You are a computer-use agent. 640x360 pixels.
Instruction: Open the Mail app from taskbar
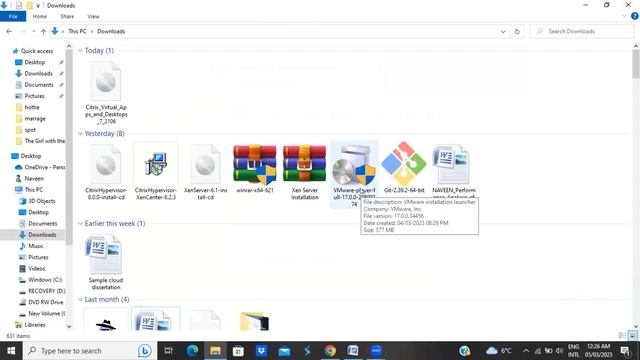pos(284,351)
